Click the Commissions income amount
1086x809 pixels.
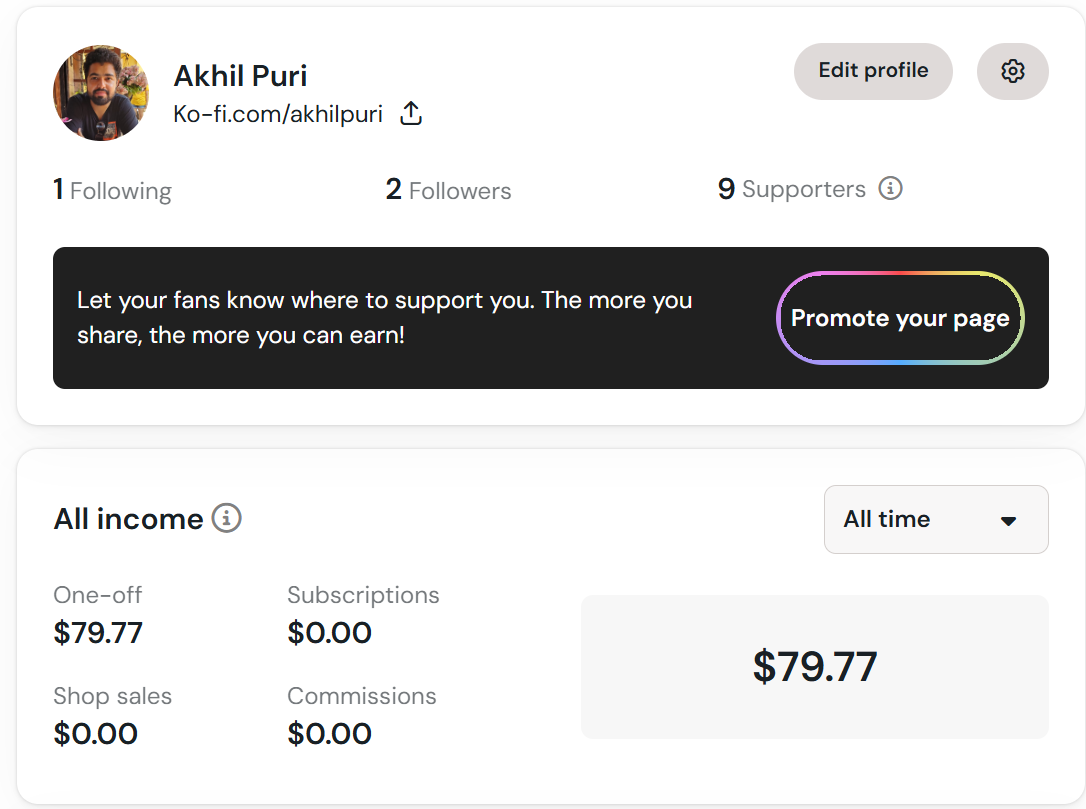click(x=330, y=734)
